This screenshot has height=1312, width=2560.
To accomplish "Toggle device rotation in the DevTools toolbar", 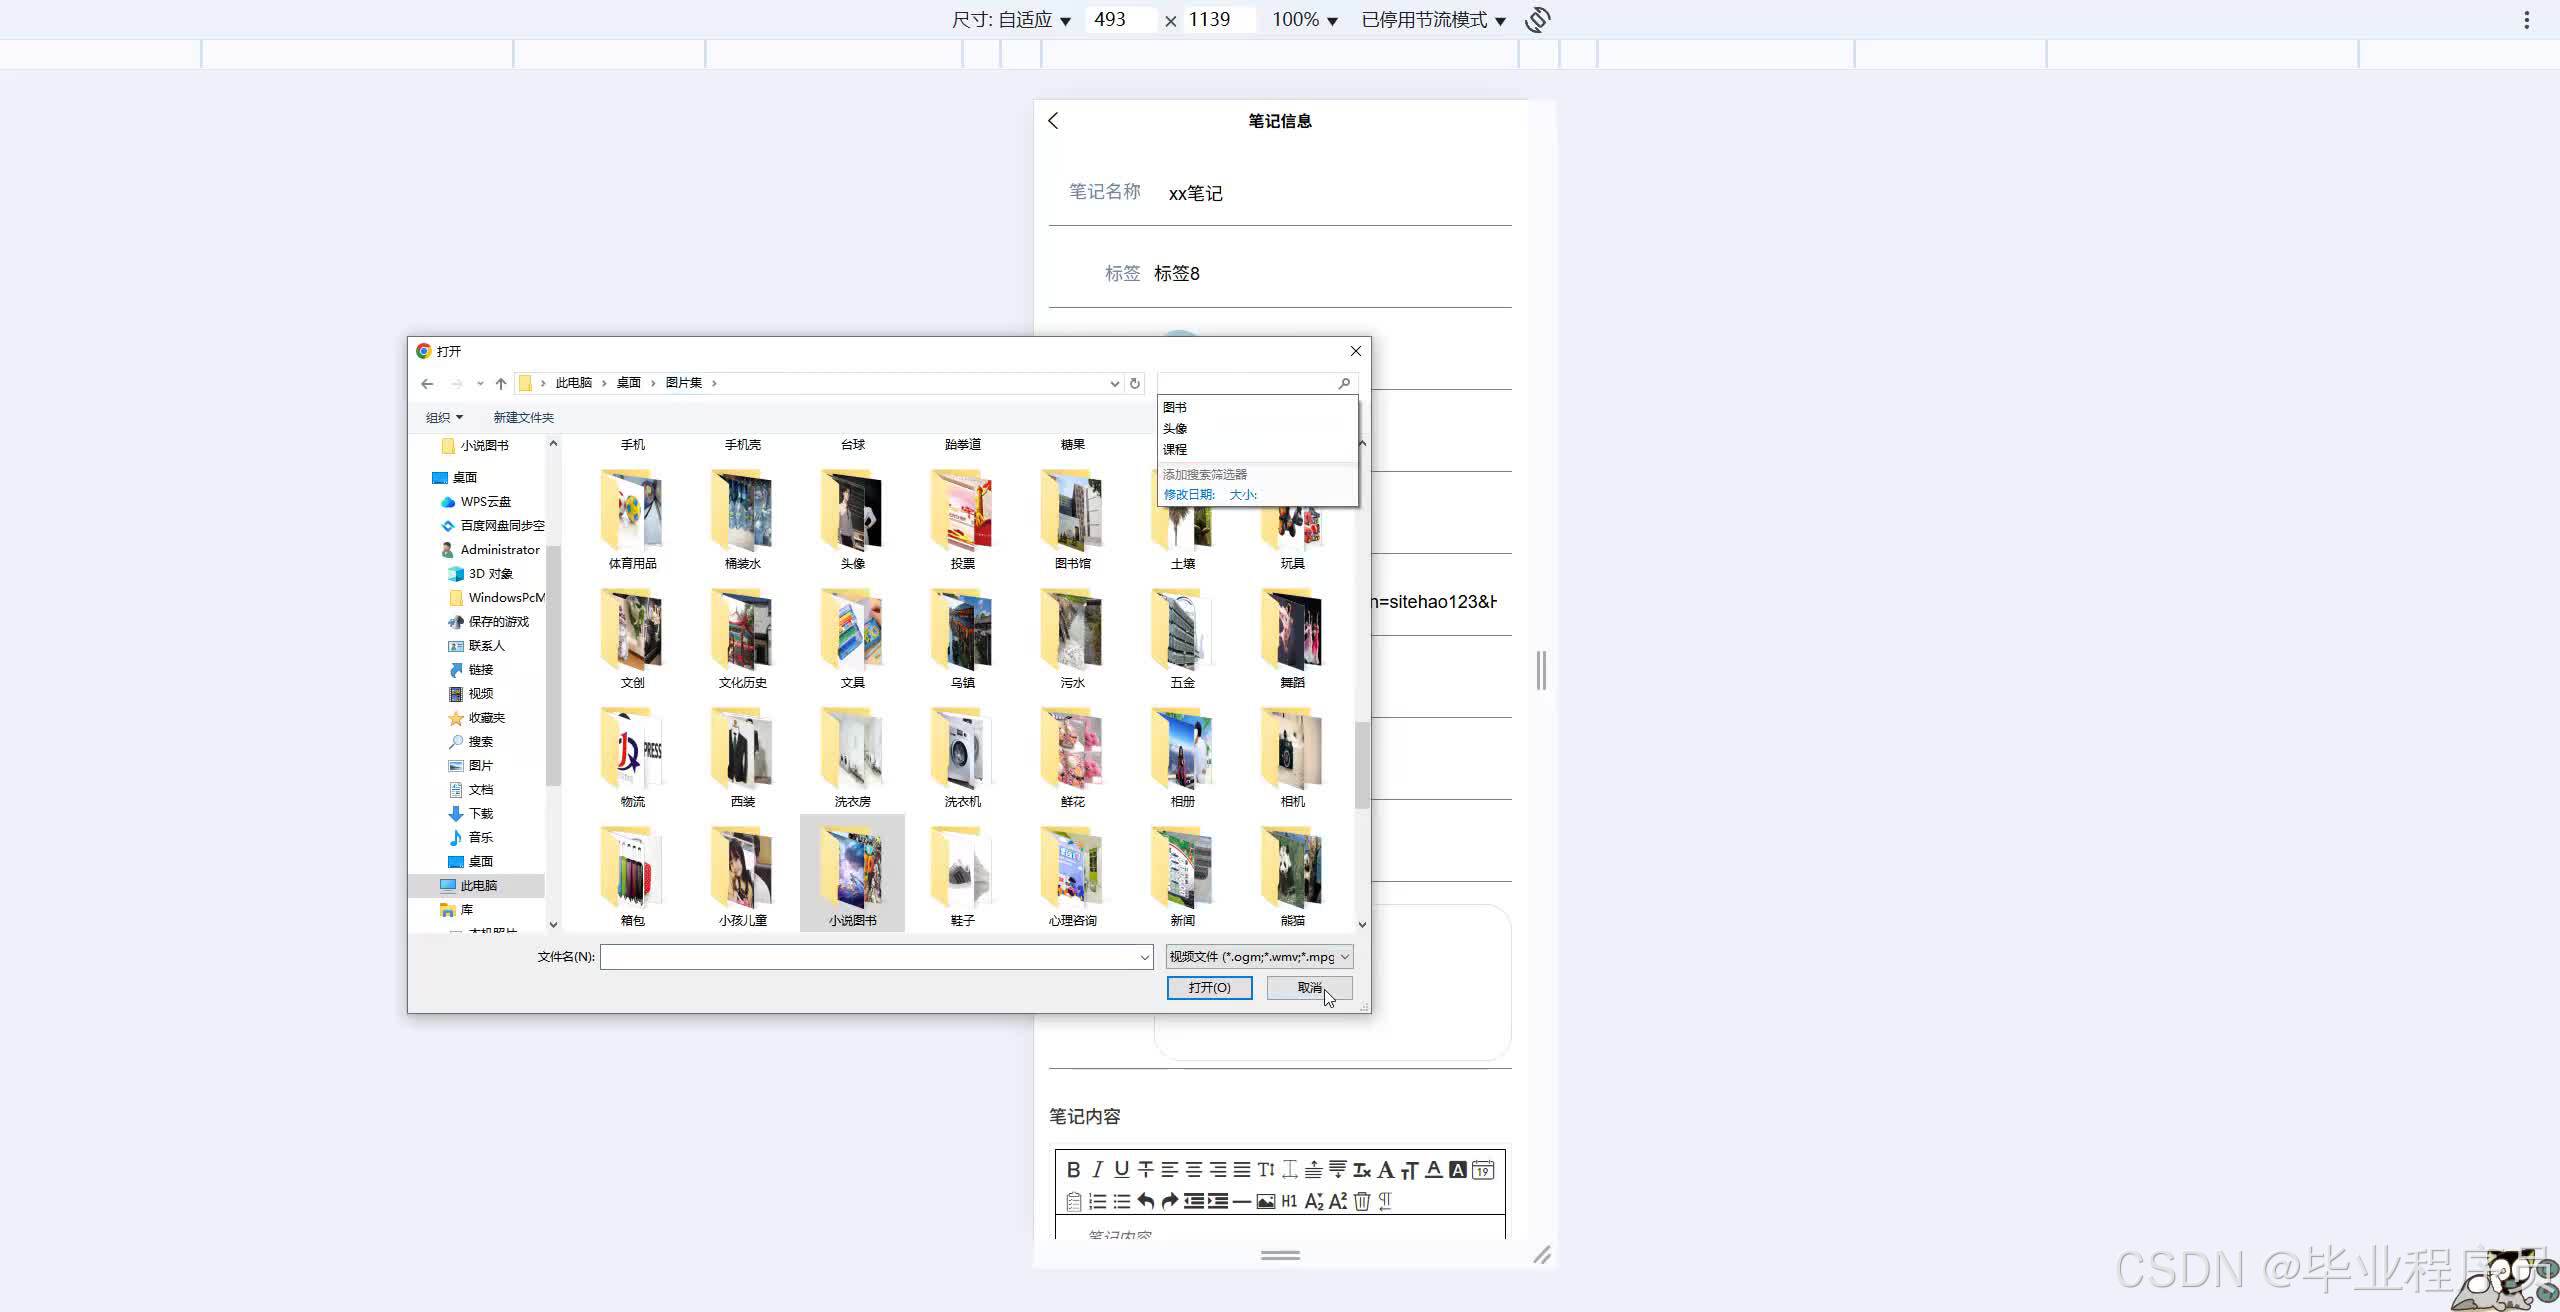I will pos(1538,20).
